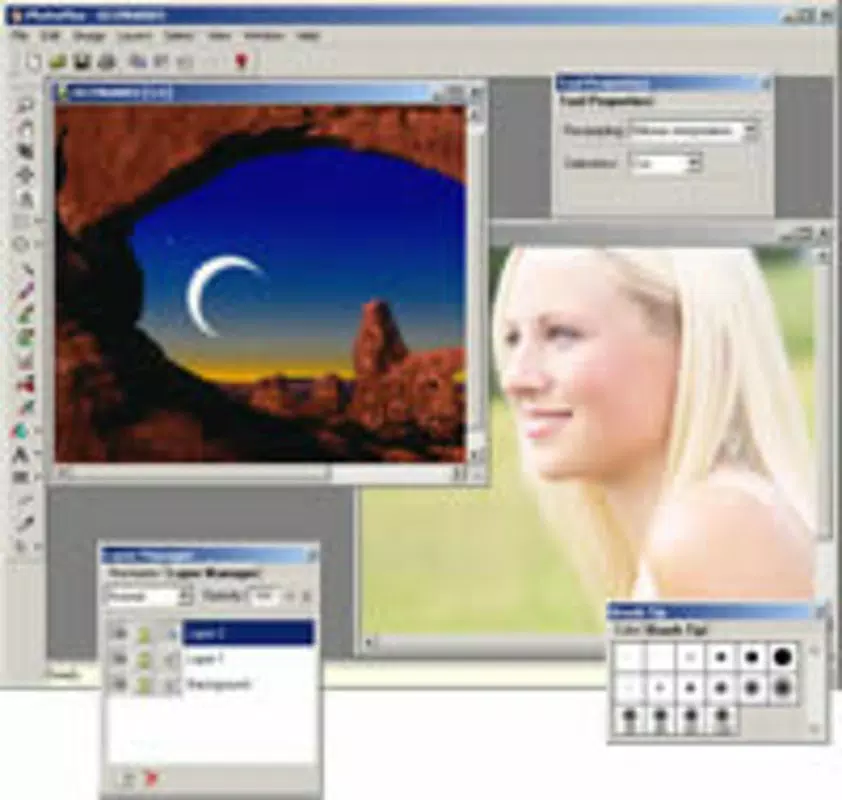Select the Text tool letter A

(21, 454)
